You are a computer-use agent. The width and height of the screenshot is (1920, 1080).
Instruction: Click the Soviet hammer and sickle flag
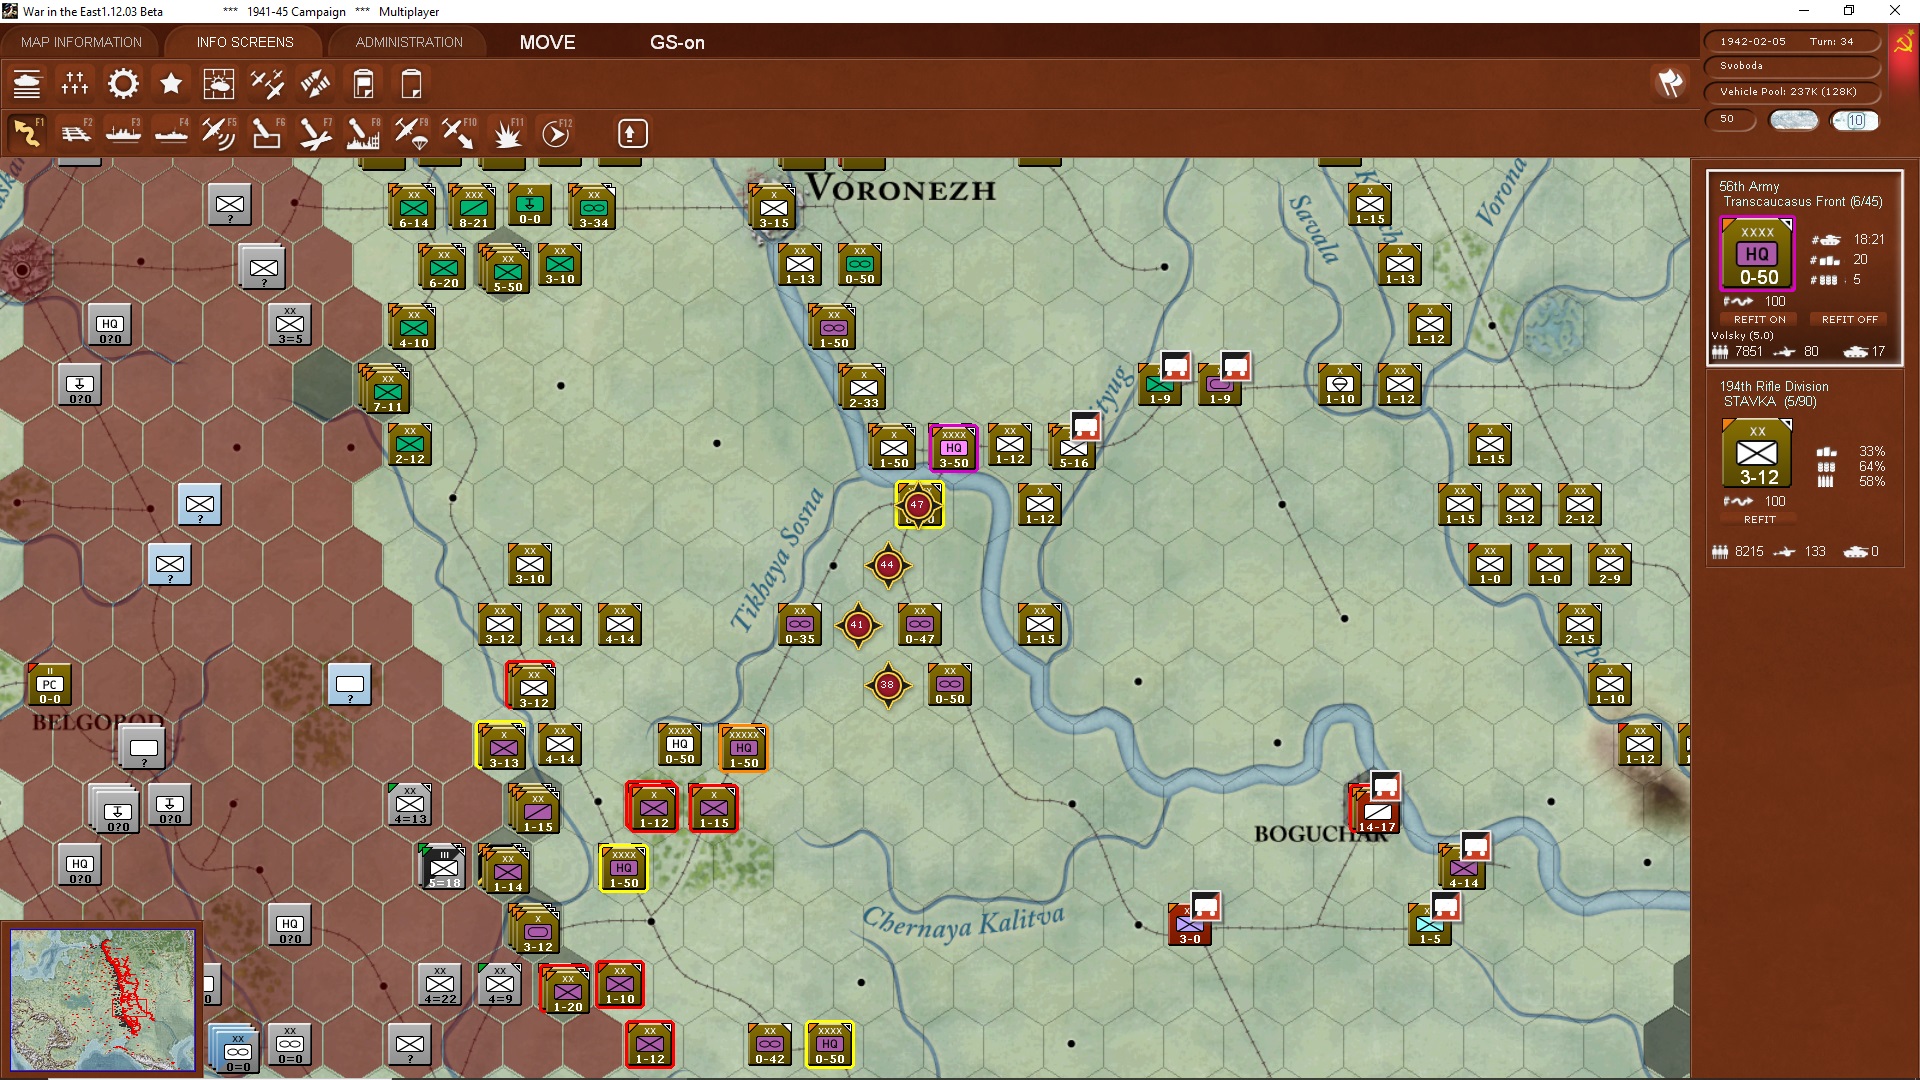pyautogui.click(x=1903, y=44)
